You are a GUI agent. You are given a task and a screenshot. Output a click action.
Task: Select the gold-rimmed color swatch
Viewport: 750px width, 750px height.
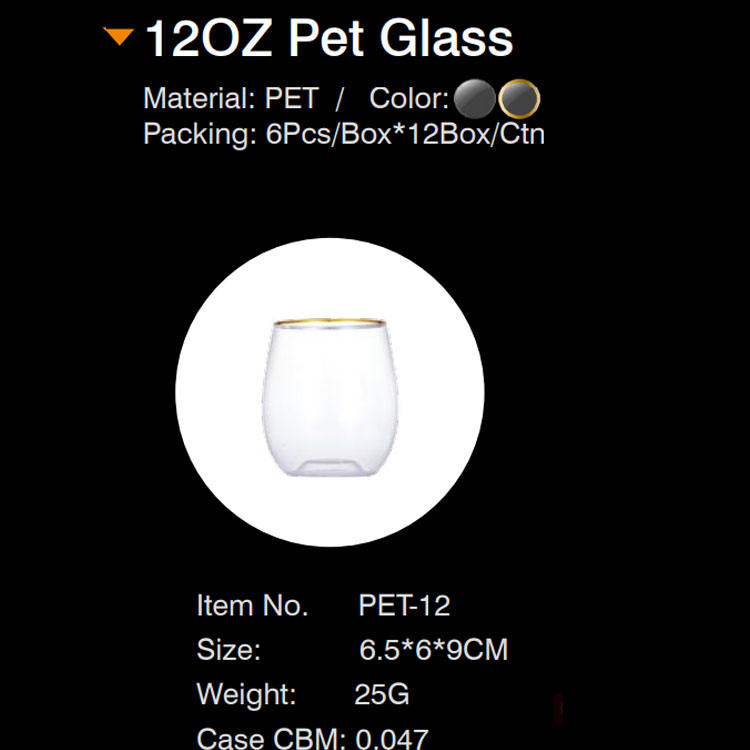pyautogui.click(x=519, y=99)
